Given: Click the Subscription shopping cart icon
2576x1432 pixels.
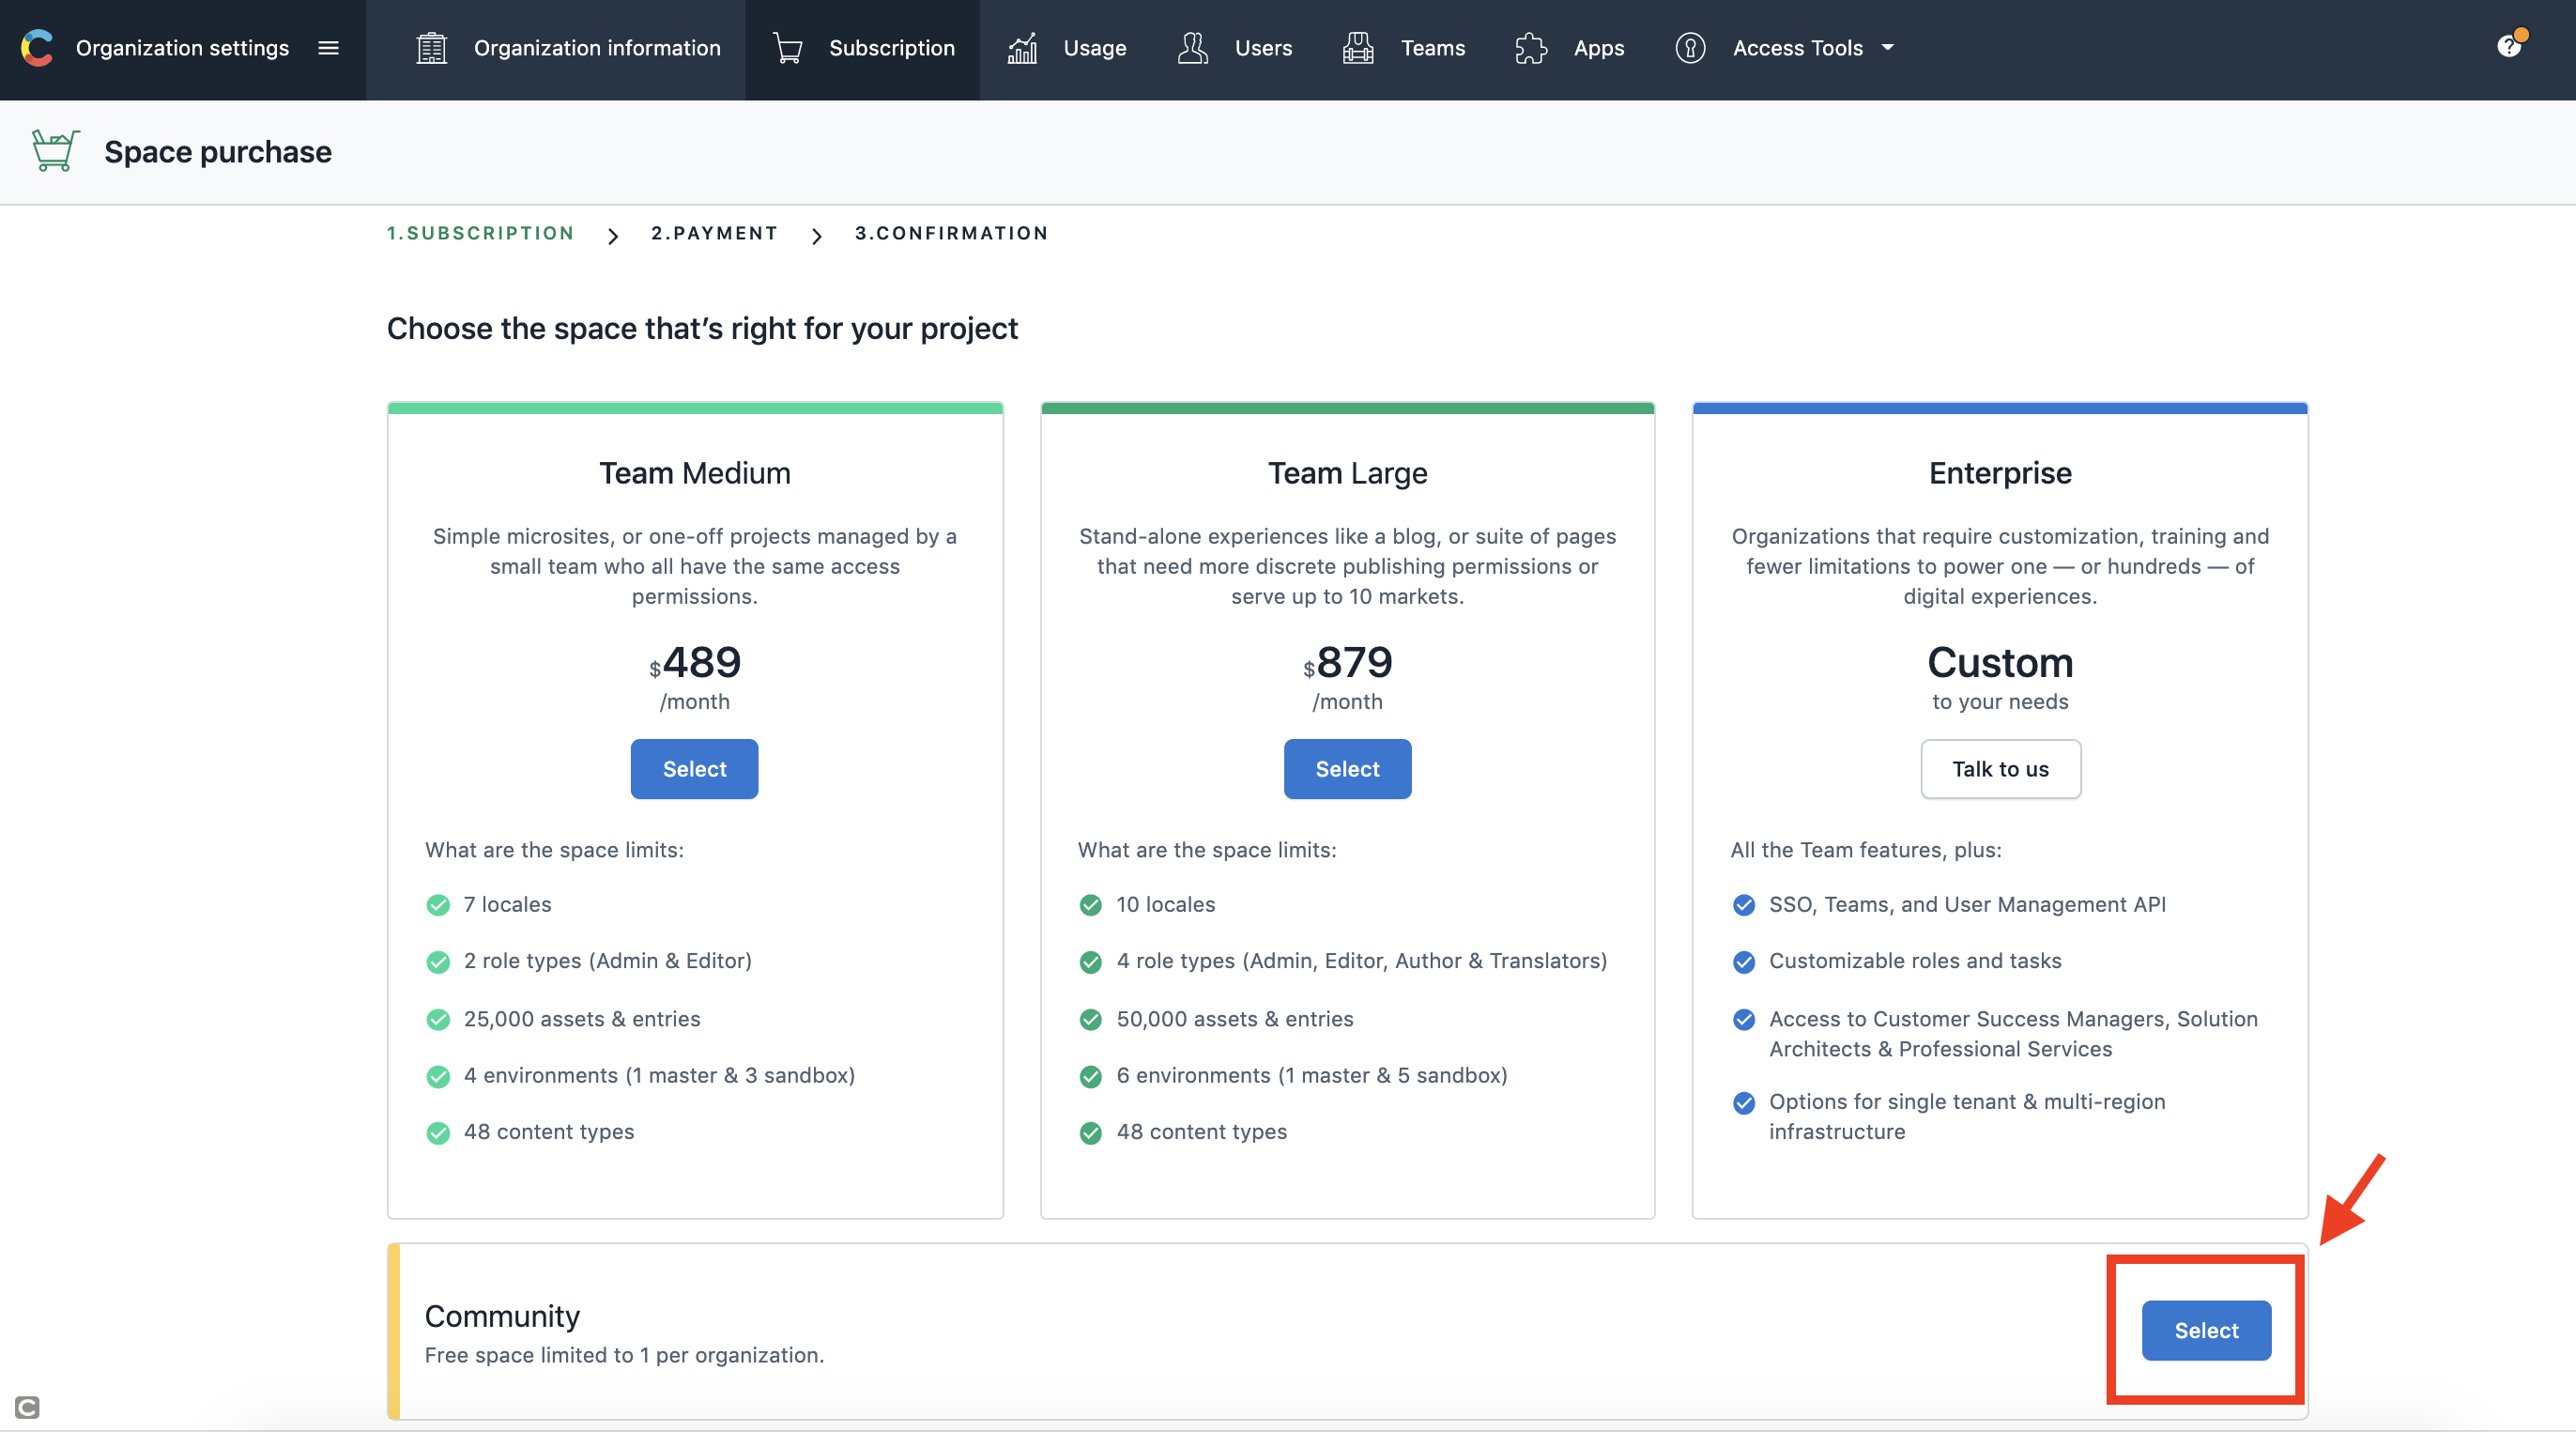Looking at the screenshot, I should click(x=788, y=48).
